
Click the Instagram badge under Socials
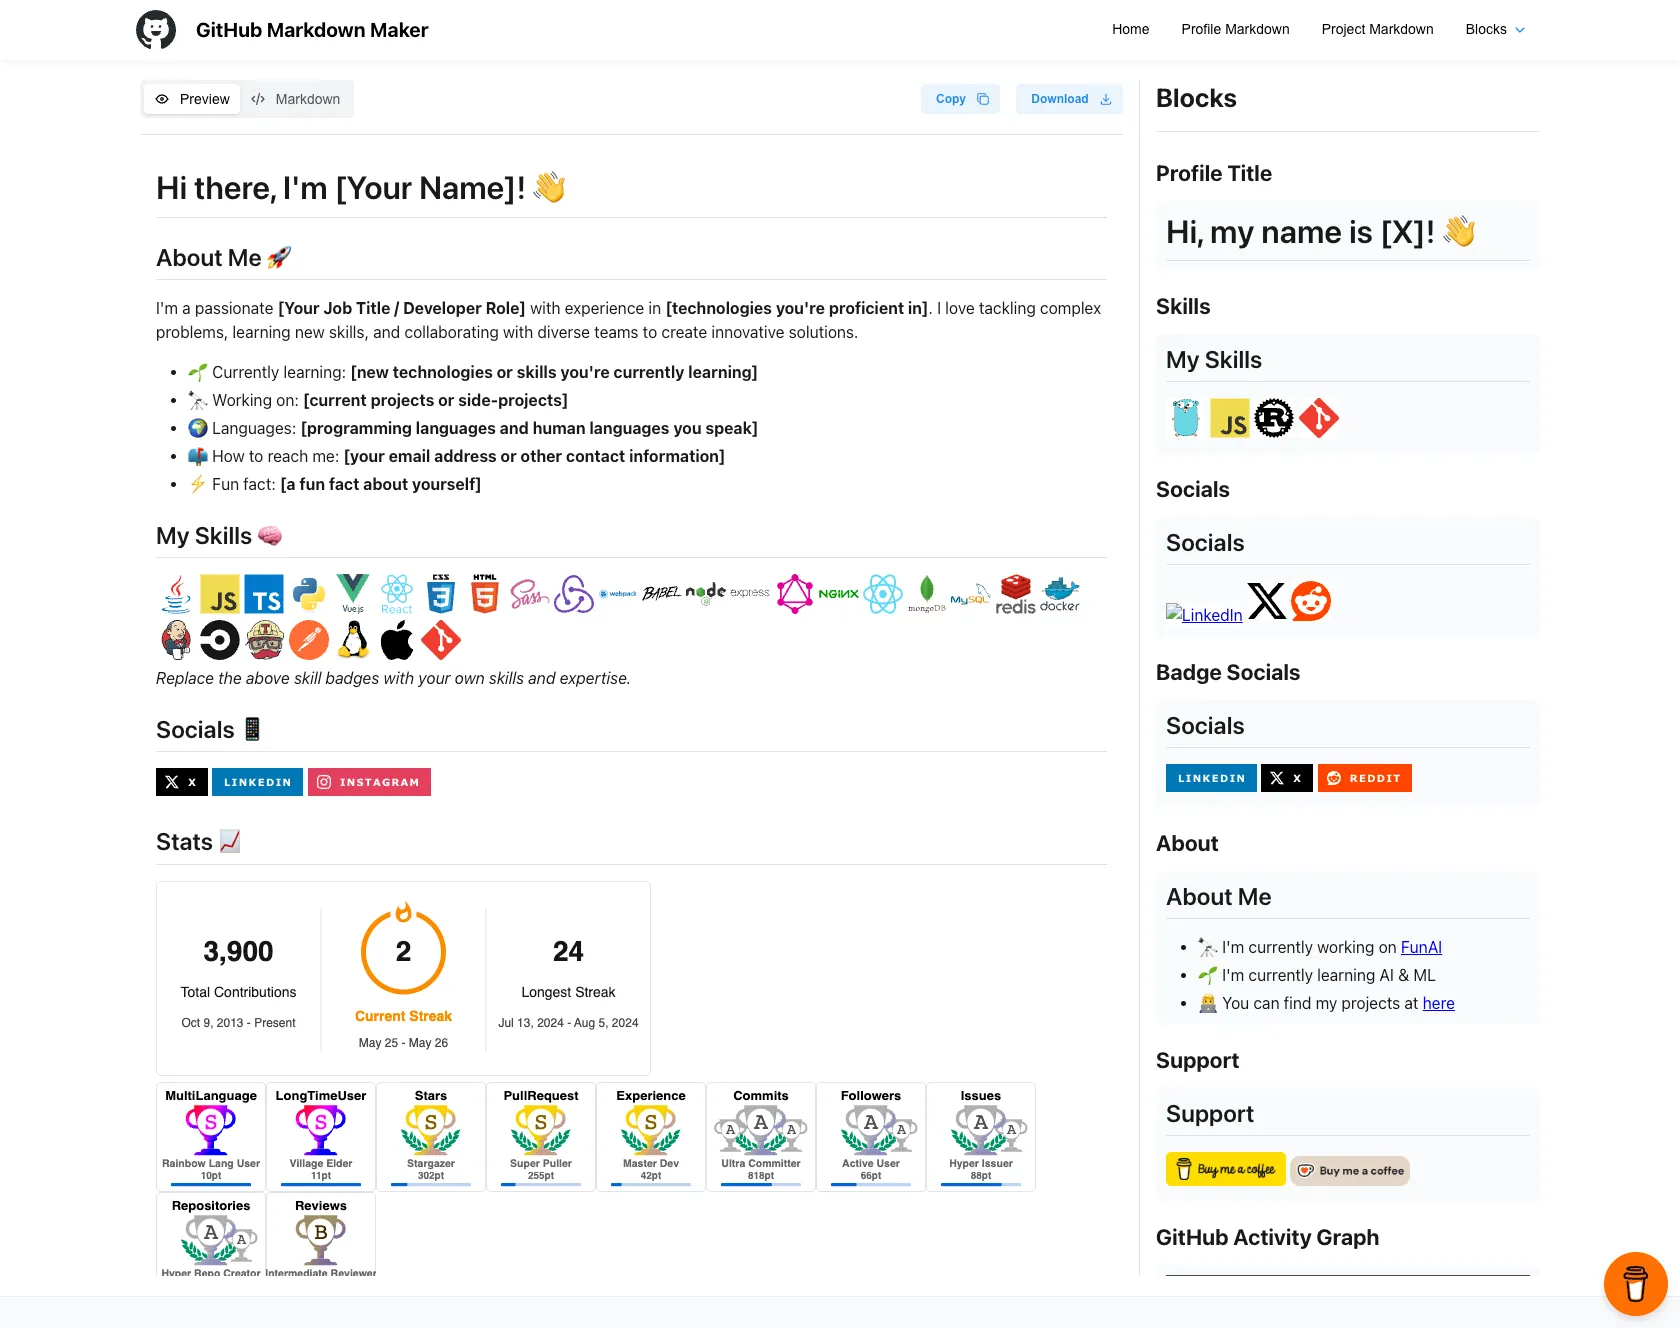369,781
